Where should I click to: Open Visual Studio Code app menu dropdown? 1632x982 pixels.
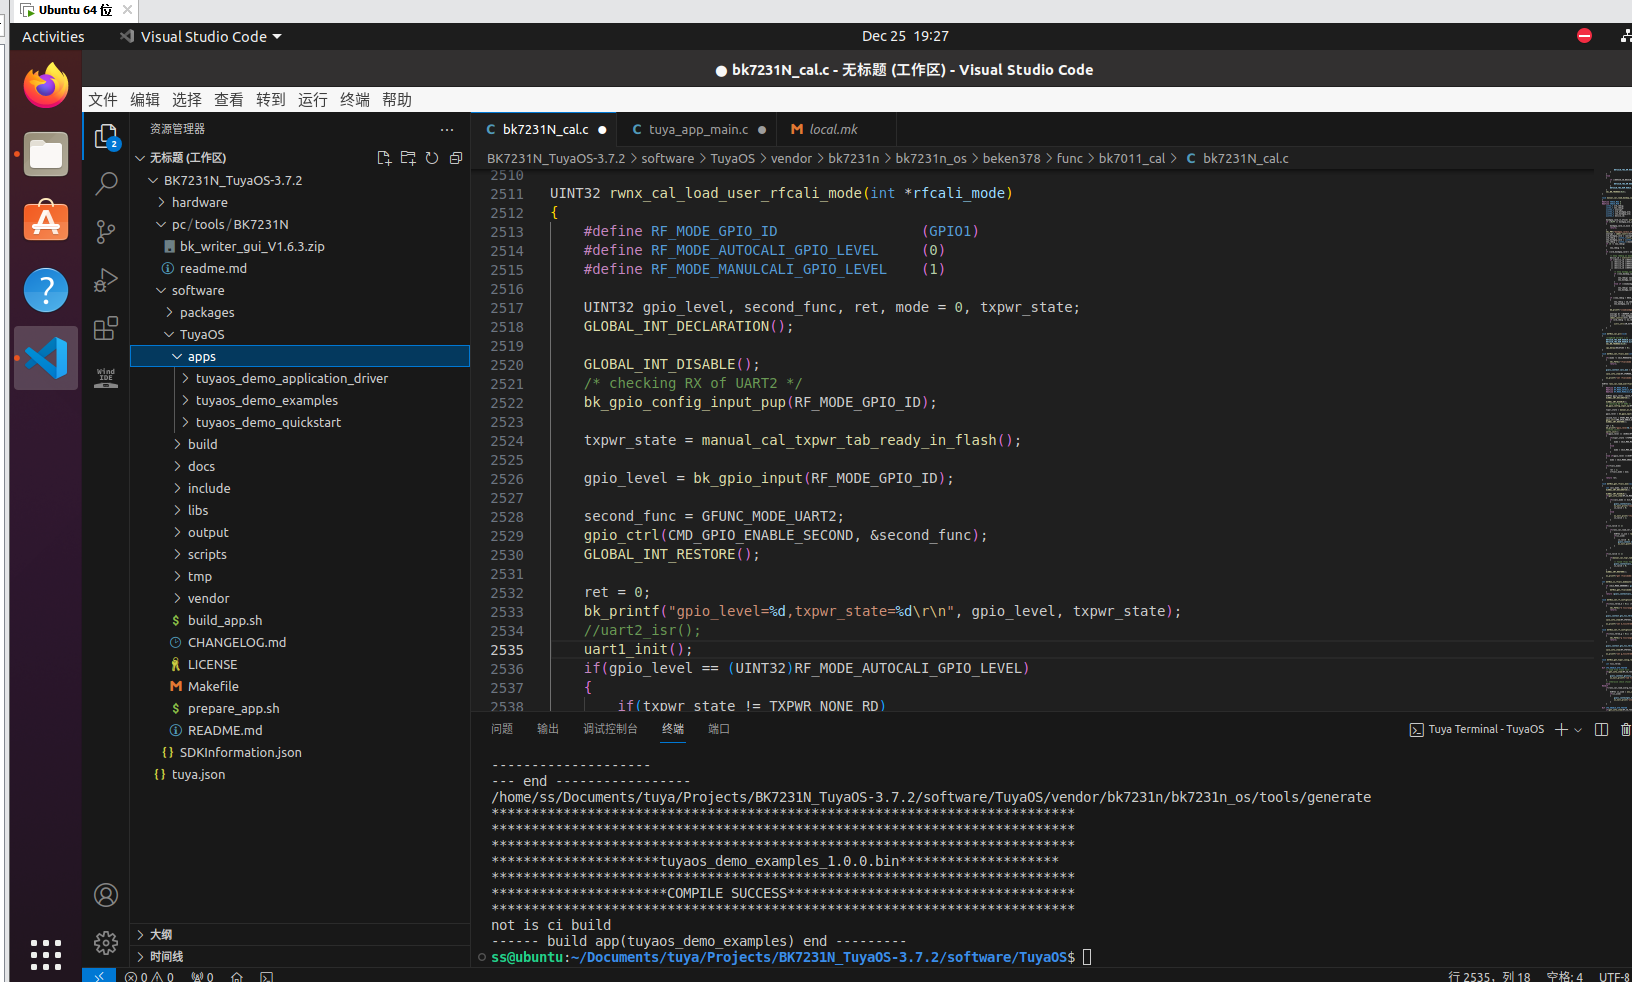click(x=202, y=36)
